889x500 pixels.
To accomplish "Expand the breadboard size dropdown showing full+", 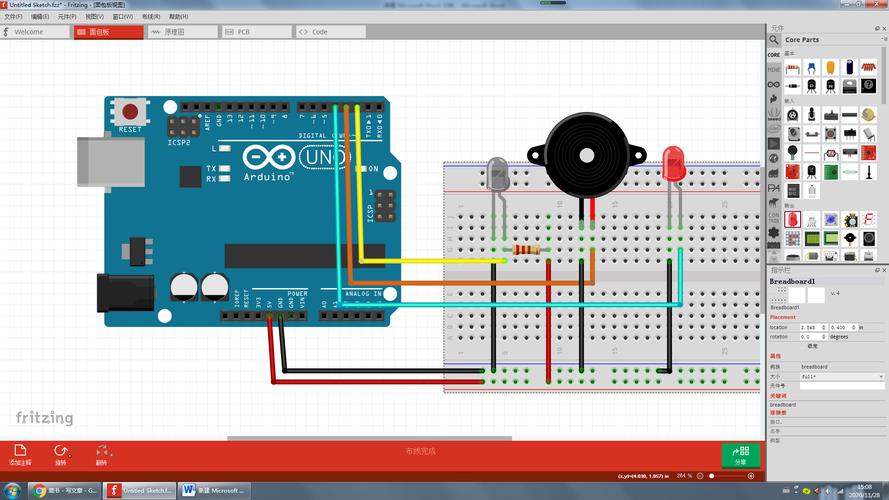I will tap(840, 376).
